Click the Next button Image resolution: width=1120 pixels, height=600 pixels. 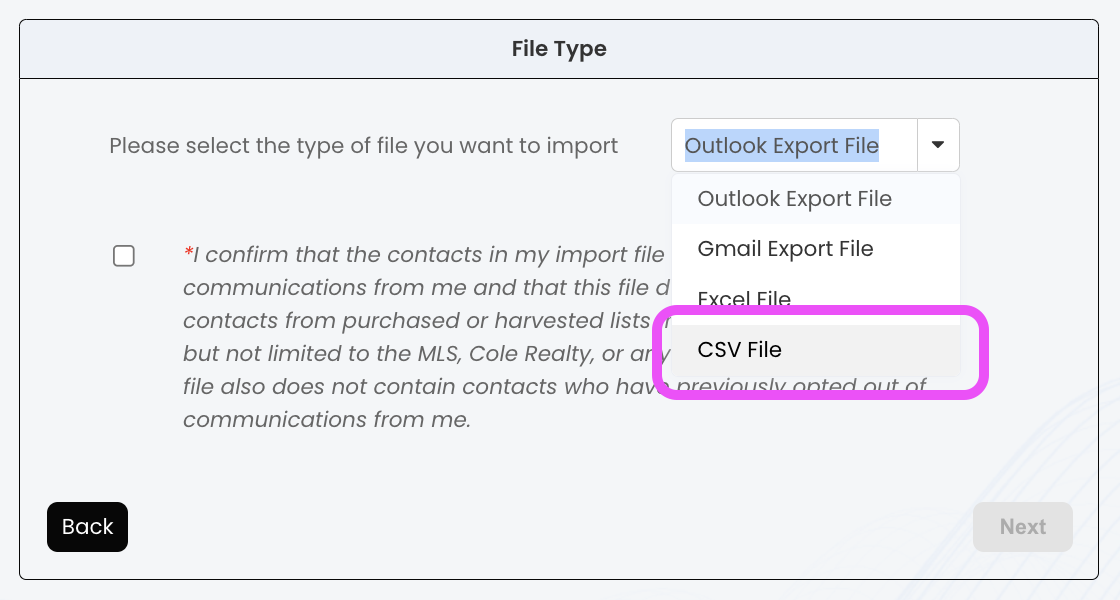(1022, 527)
